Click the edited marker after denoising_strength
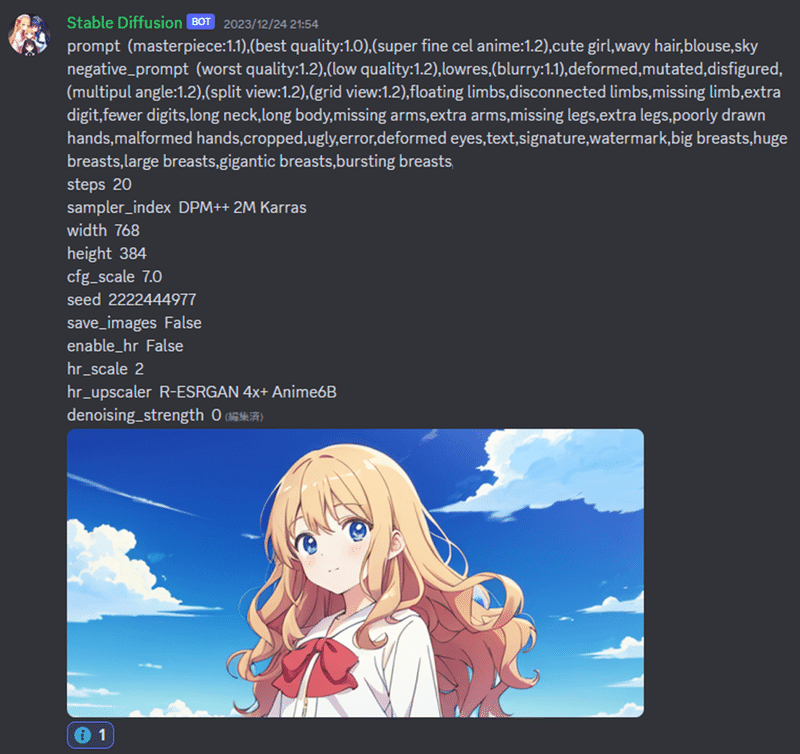The image size is (800, 754). tap(244, 417)
